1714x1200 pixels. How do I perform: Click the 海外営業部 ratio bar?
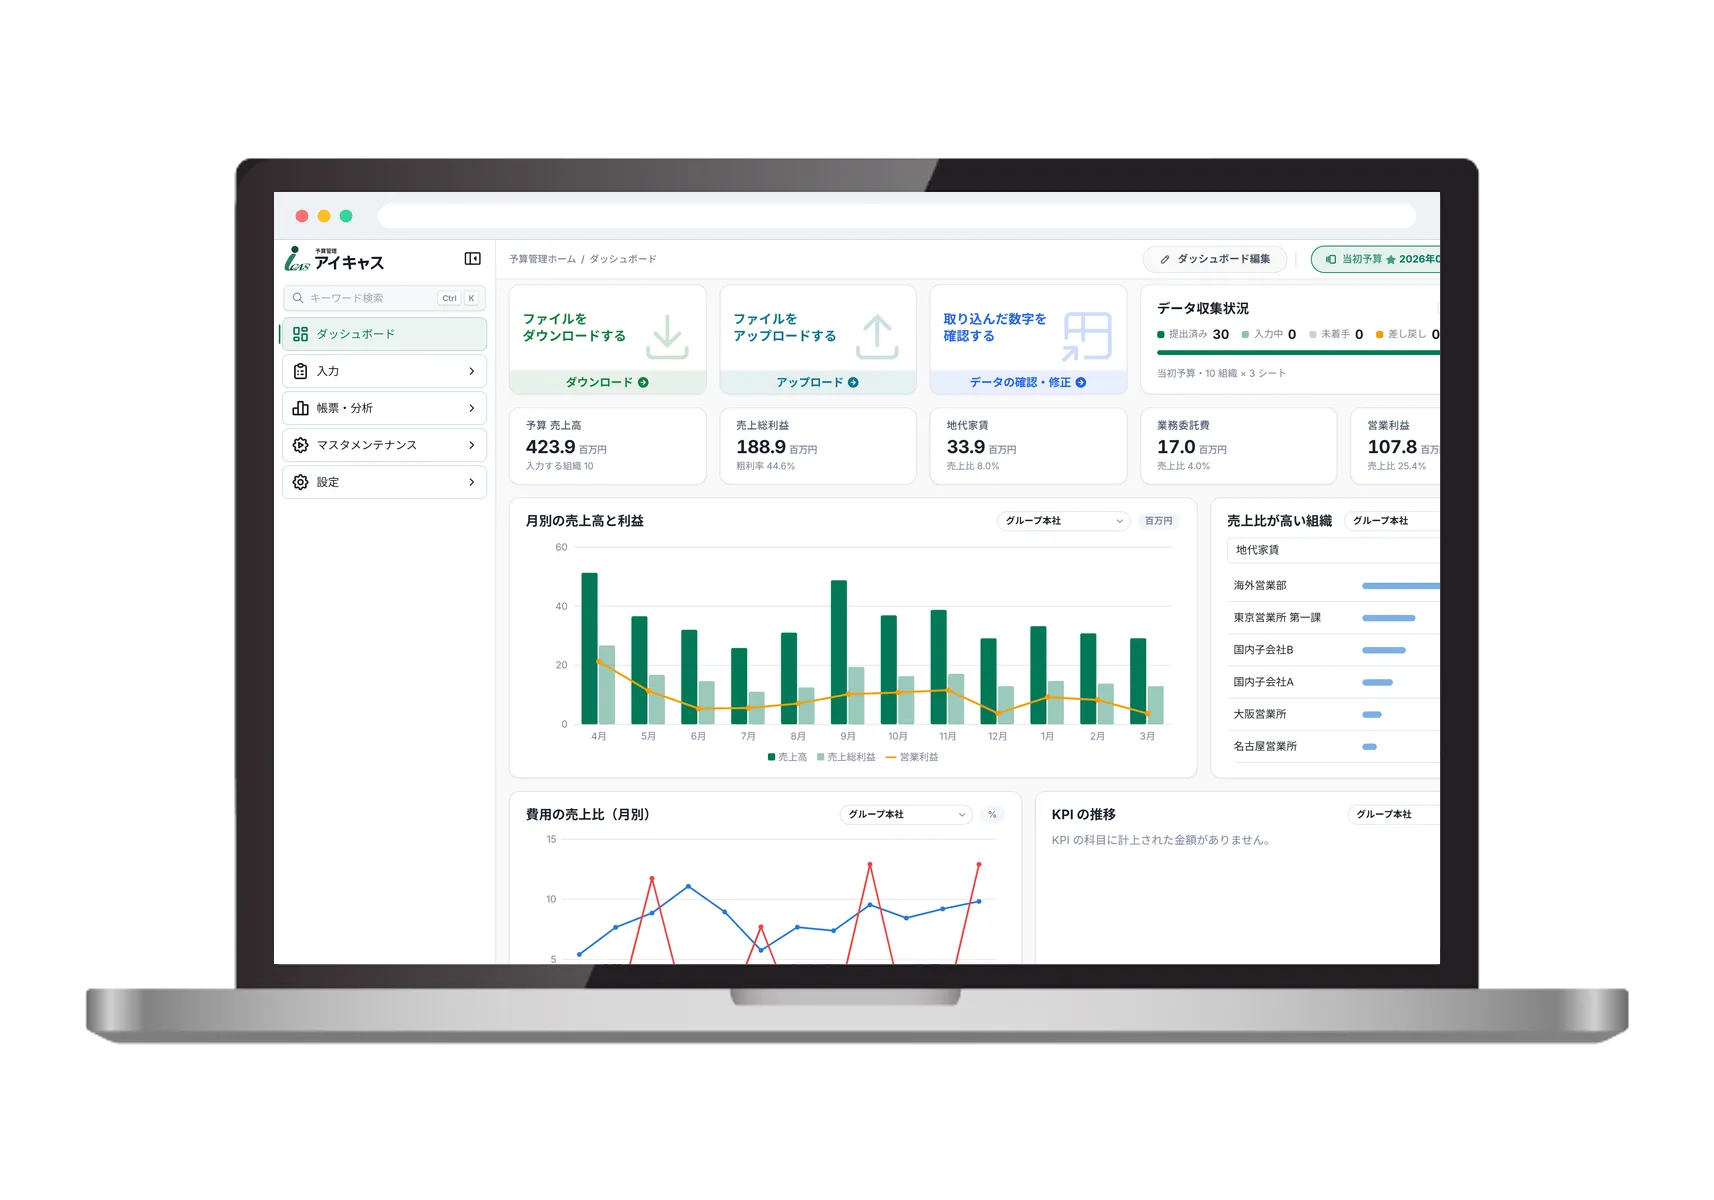[x=1401, y=586]
